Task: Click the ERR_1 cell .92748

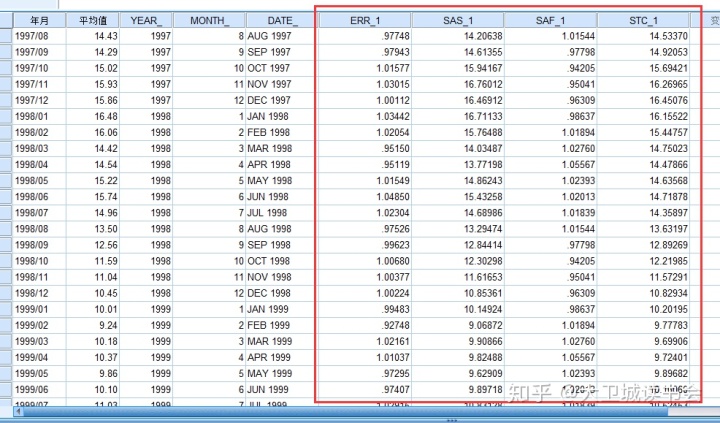Action: [365, 326]
